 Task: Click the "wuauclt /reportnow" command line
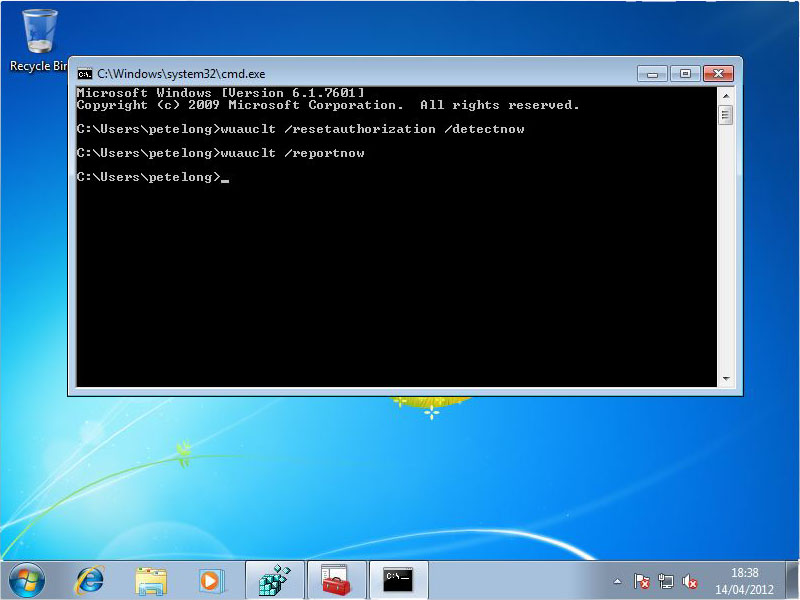click(x=292, y=153)
